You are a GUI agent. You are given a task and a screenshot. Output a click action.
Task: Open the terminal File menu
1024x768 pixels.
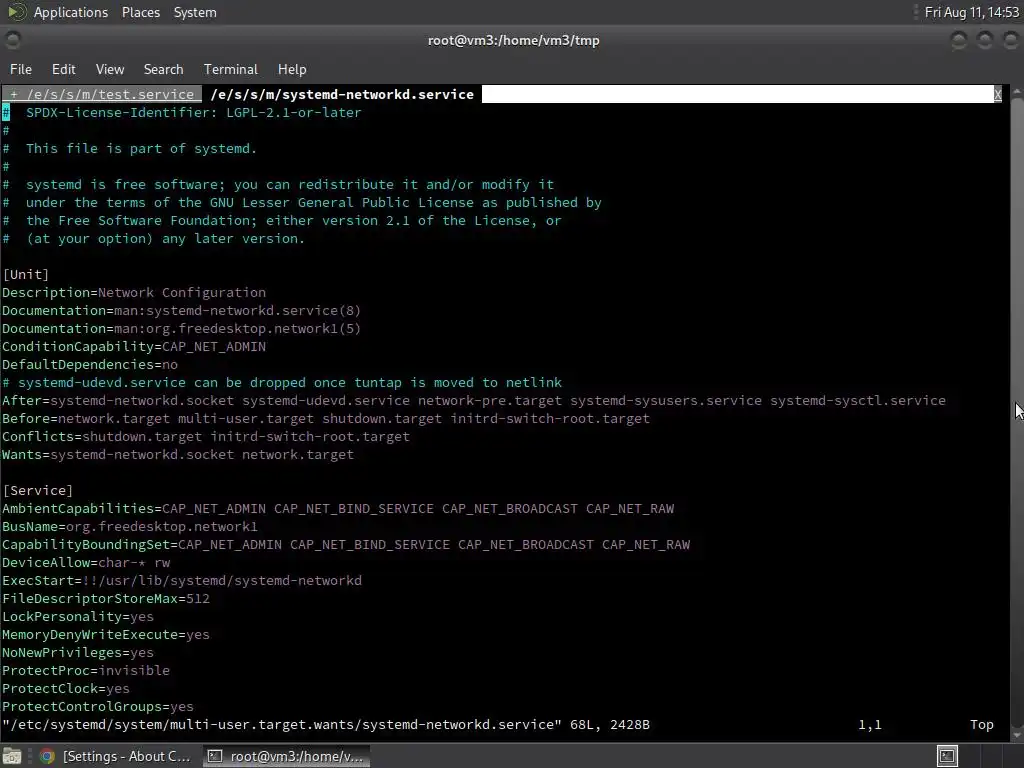tap(20, 69)
